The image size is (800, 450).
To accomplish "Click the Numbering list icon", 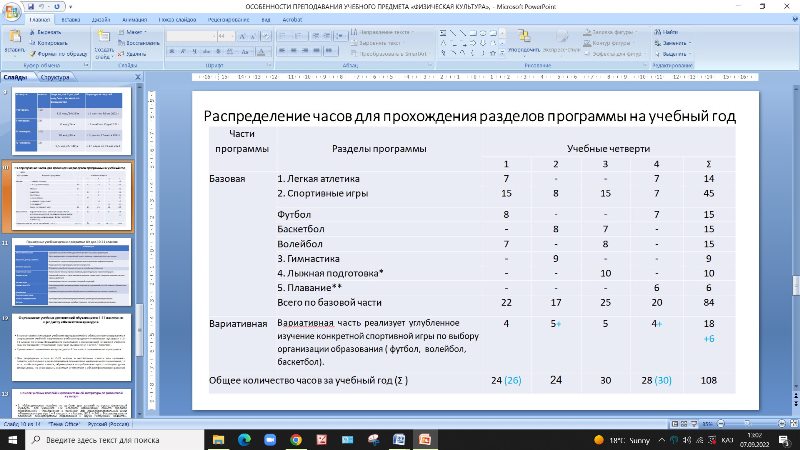I will click(299, 36).
